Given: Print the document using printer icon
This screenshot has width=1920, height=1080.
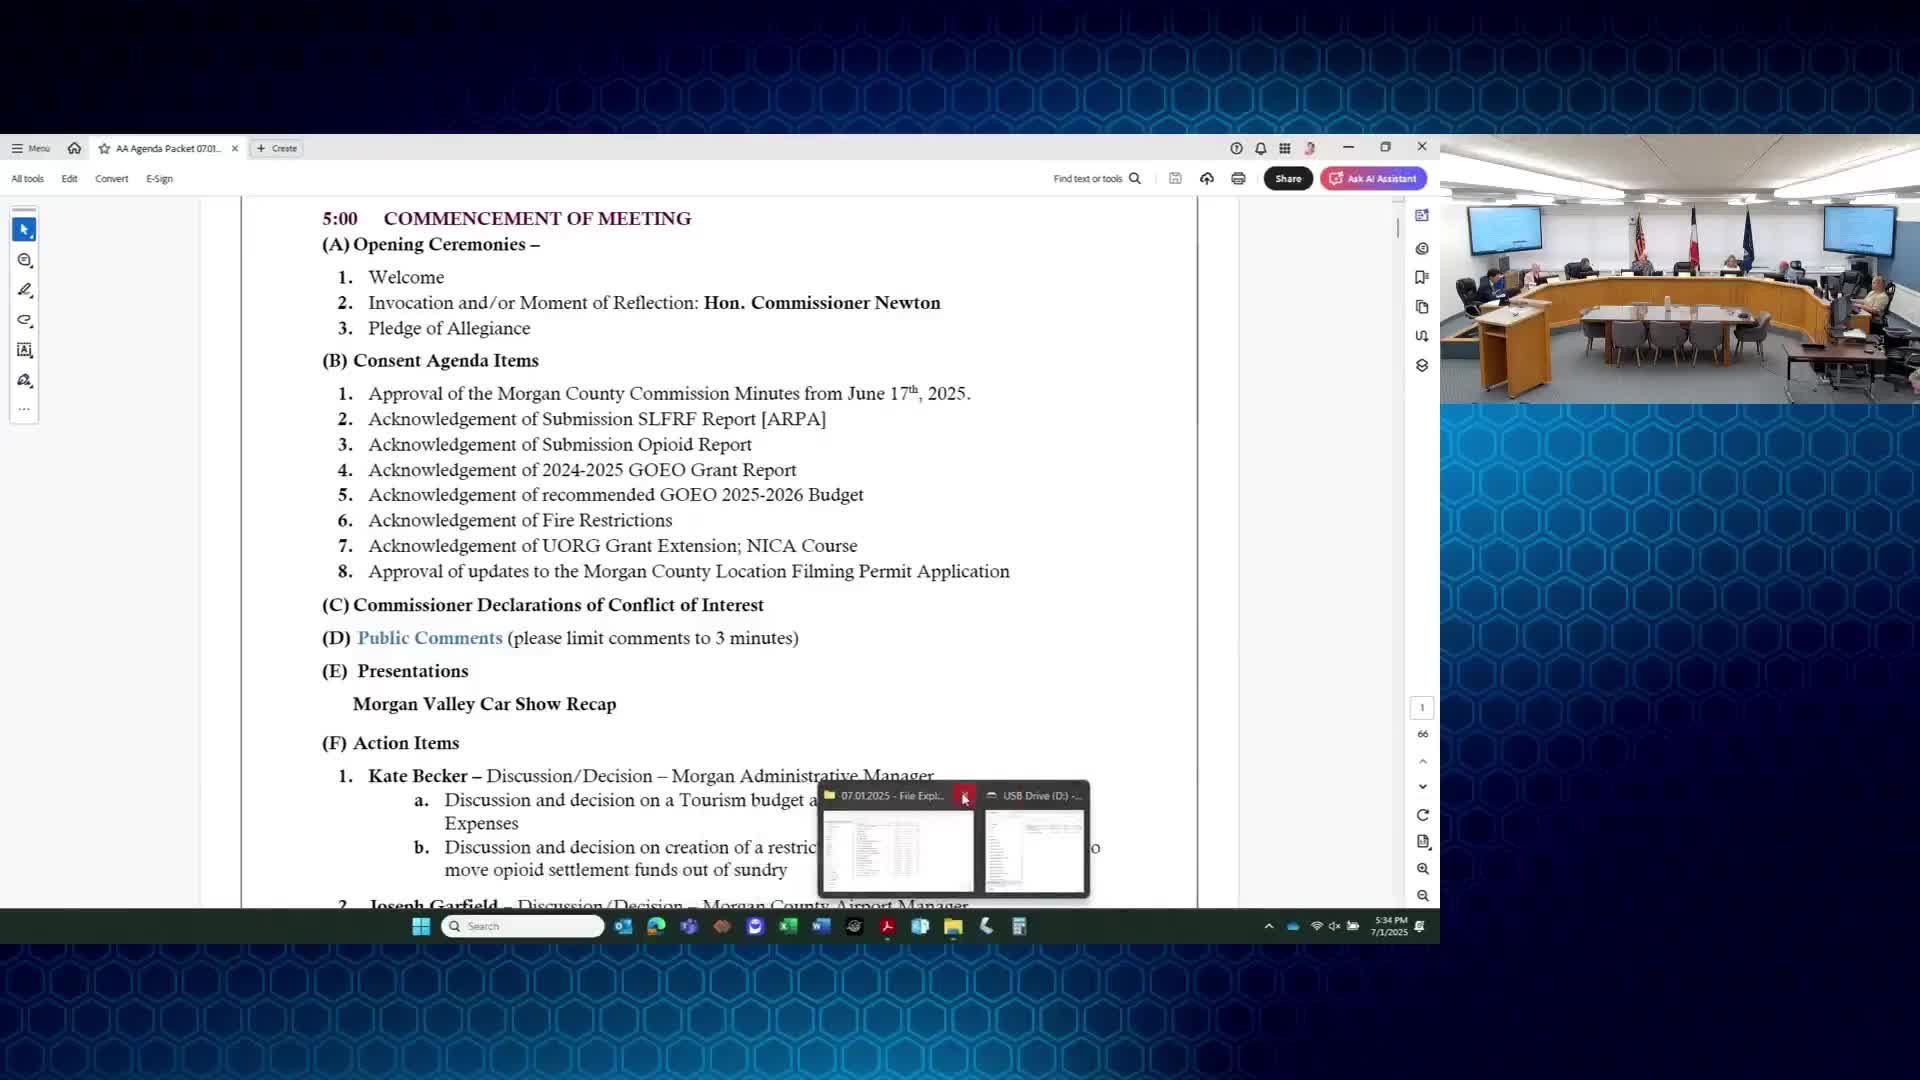Looking at the screenshot, I should coord(1238,179).
